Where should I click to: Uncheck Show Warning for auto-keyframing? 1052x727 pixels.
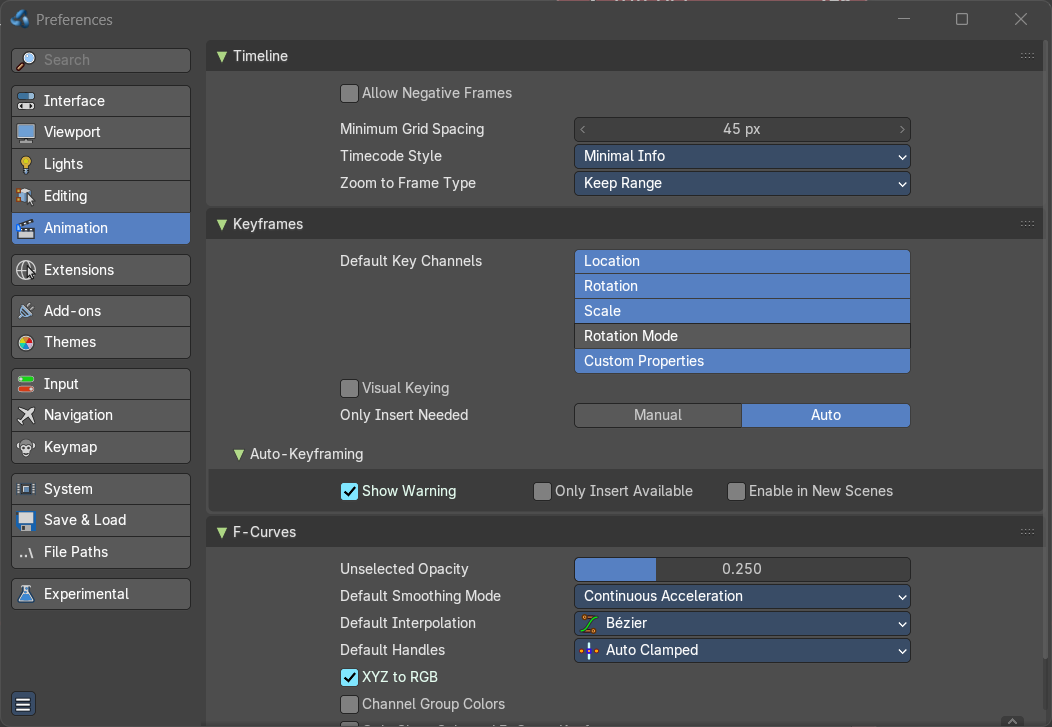[x=349, y=492]
